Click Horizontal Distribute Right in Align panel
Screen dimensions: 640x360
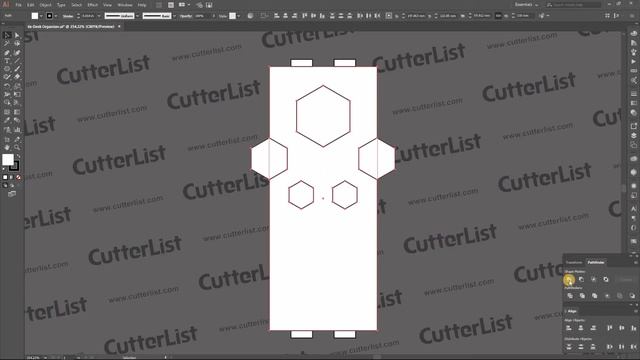(633, 347)
